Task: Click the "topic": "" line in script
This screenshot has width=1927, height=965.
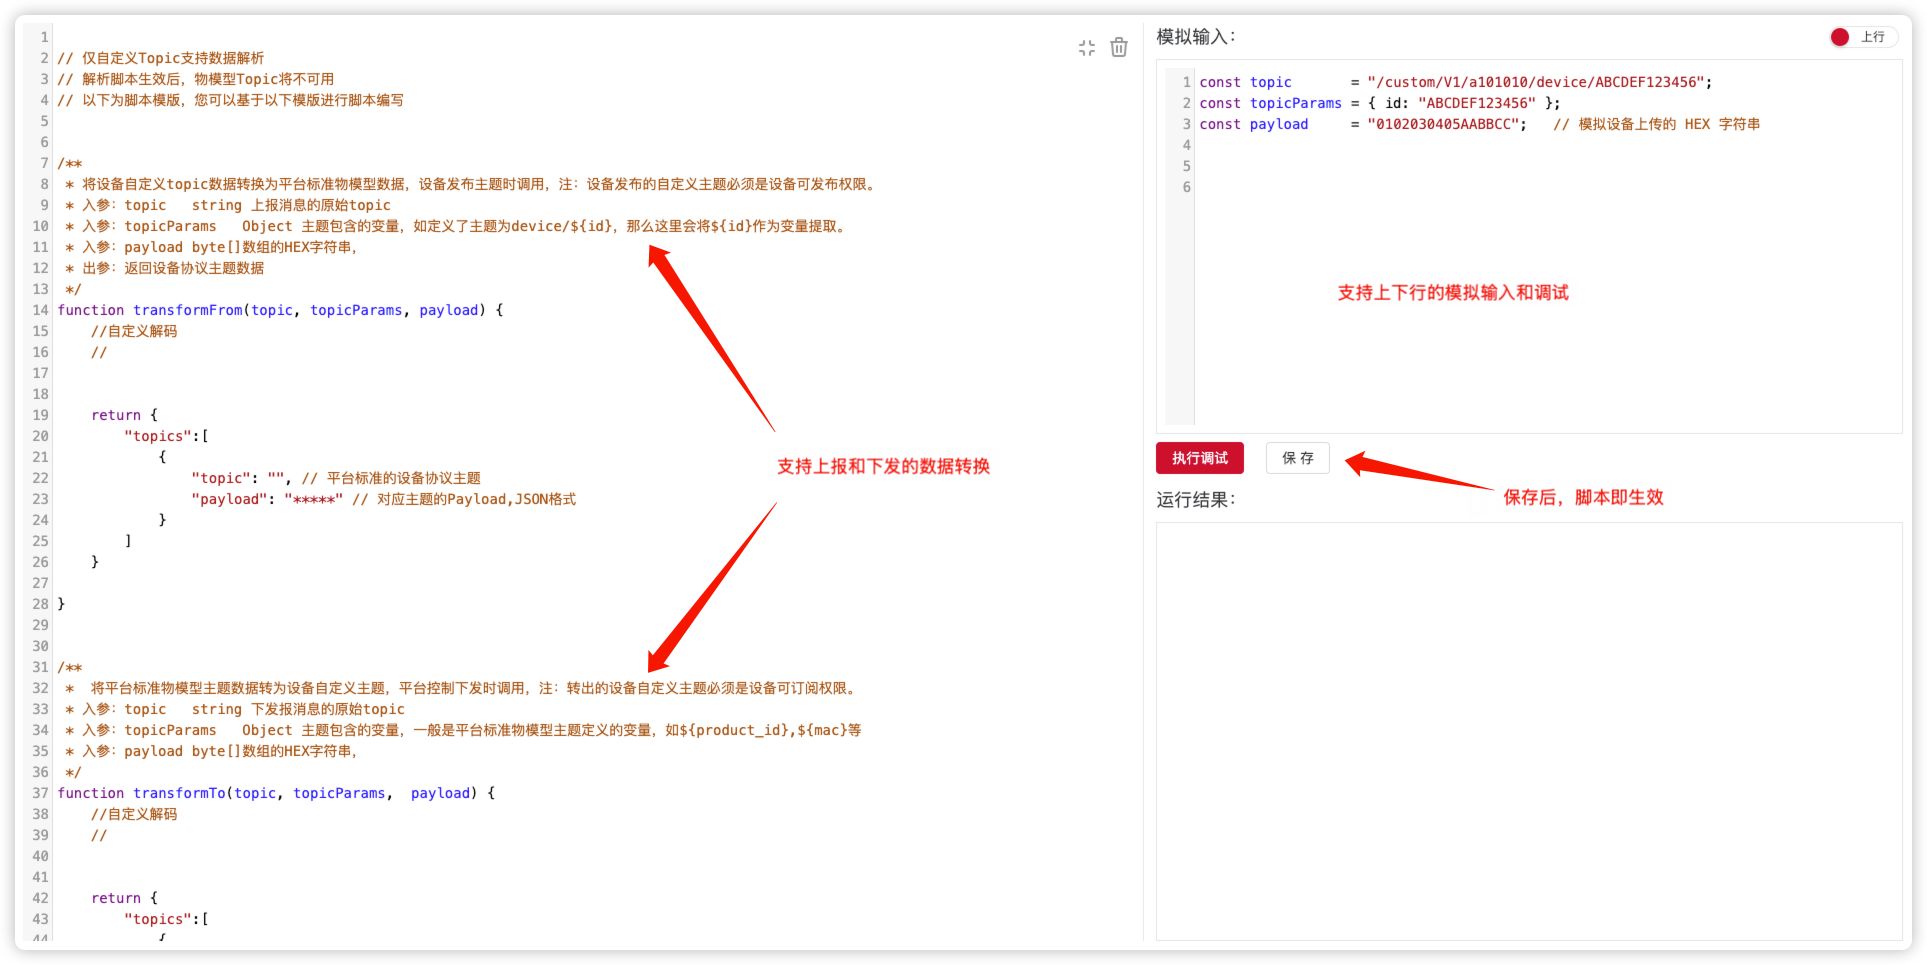Action: (x=335, y=478)
